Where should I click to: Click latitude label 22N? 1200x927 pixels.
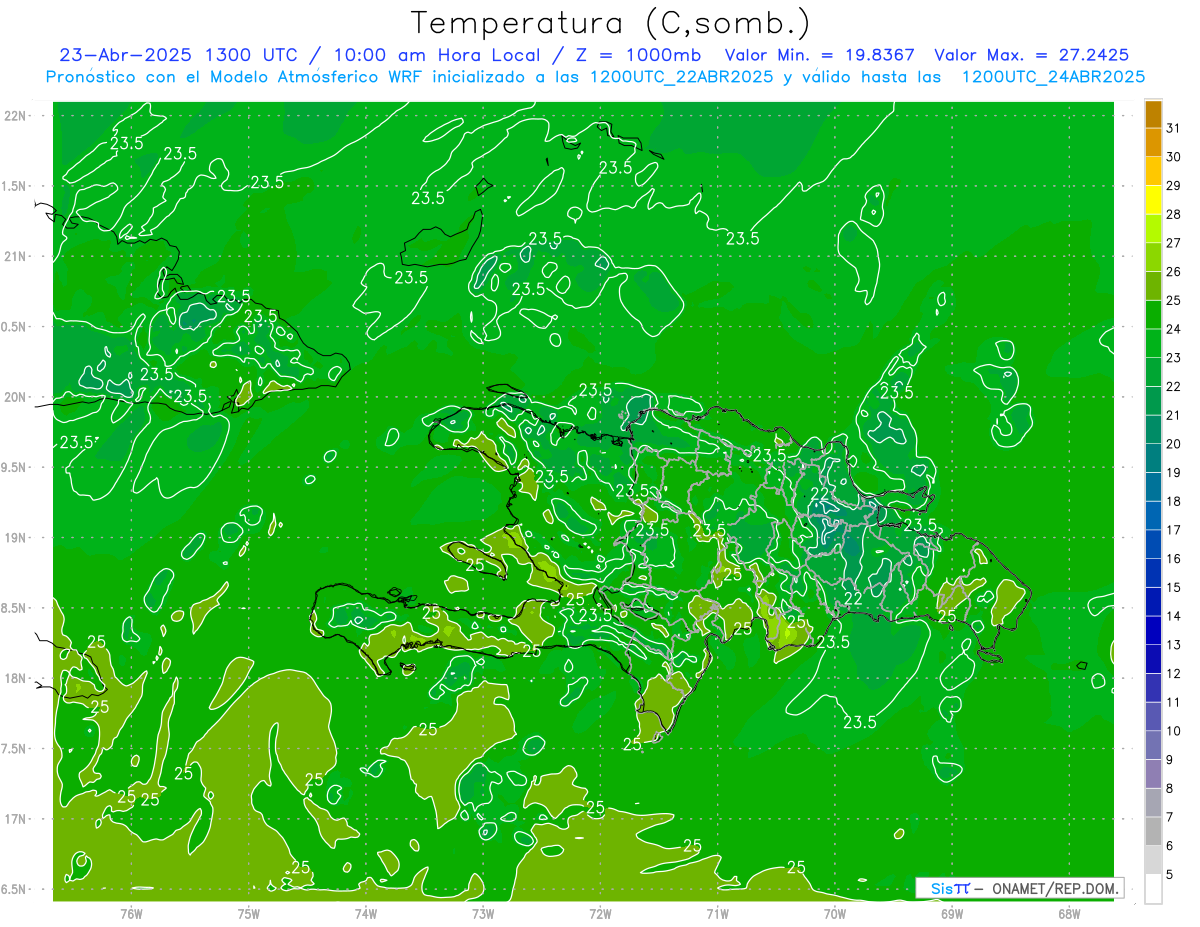[16, 115]
